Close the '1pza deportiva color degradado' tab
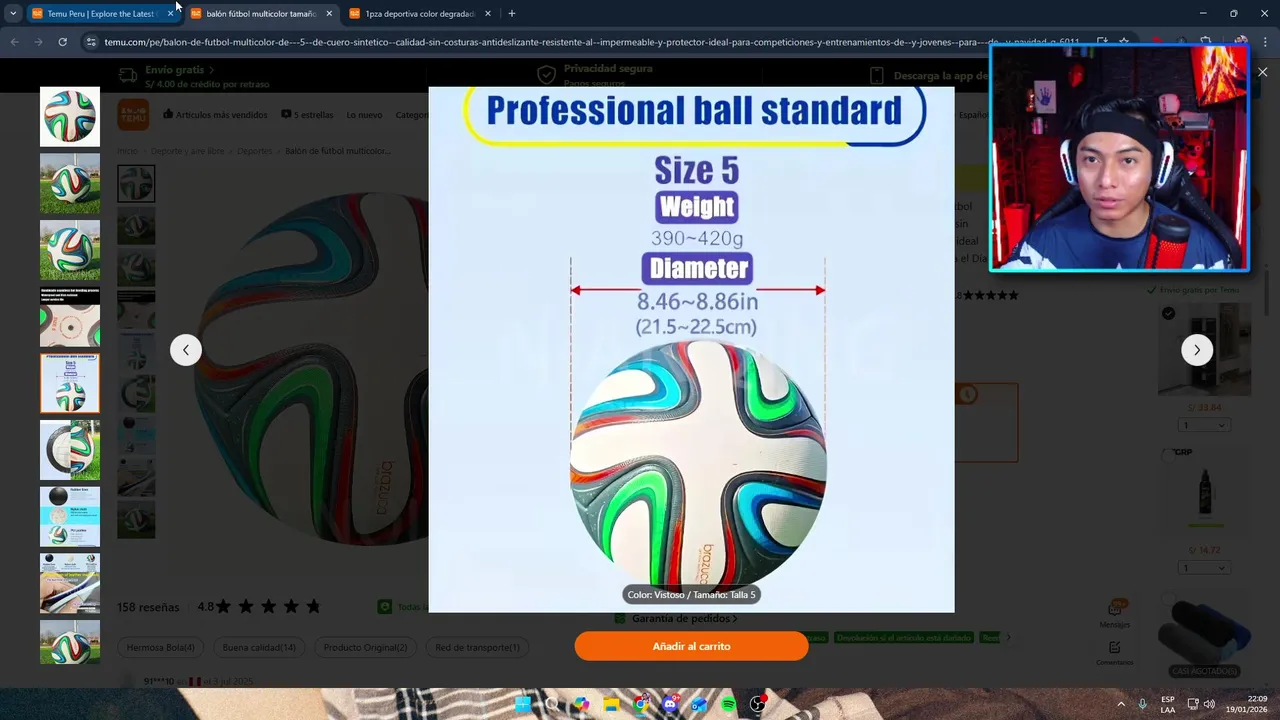1280x720 pixels. tap(488, 14)
